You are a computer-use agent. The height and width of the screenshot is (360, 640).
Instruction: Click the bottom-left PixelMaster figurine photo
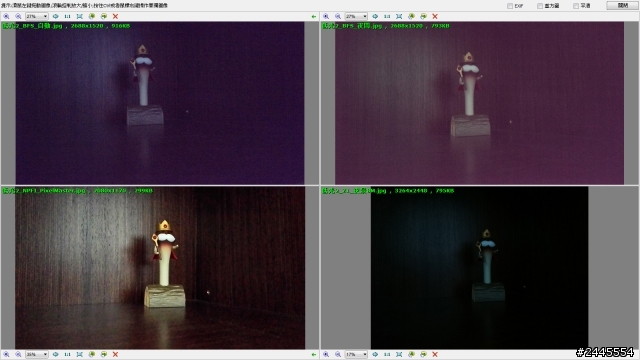coord(160,268)
